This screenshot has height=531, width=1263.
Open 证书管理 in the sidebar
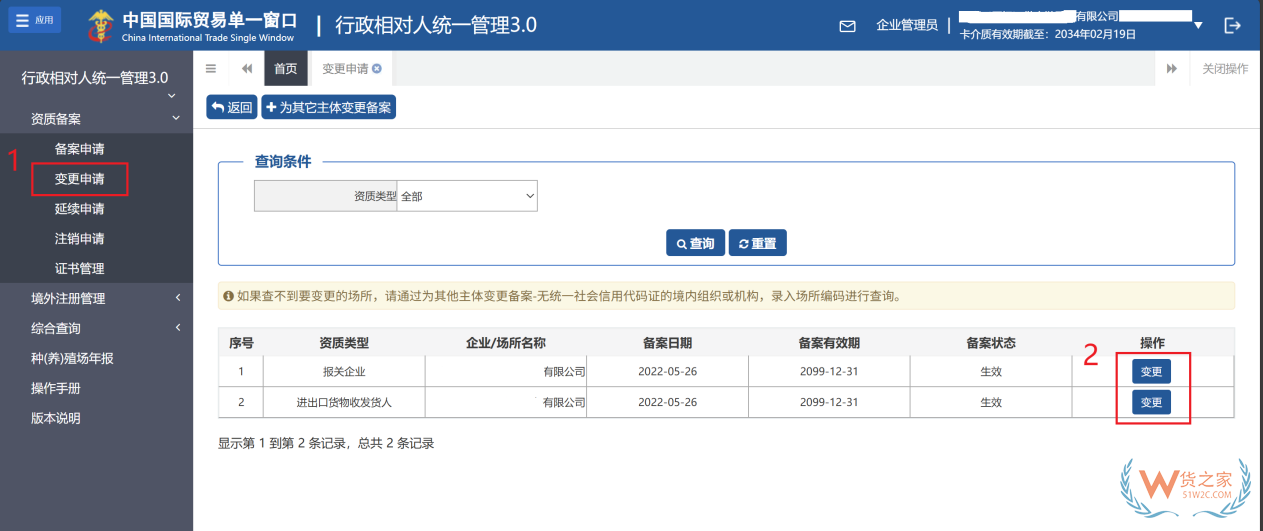[80, 268]
